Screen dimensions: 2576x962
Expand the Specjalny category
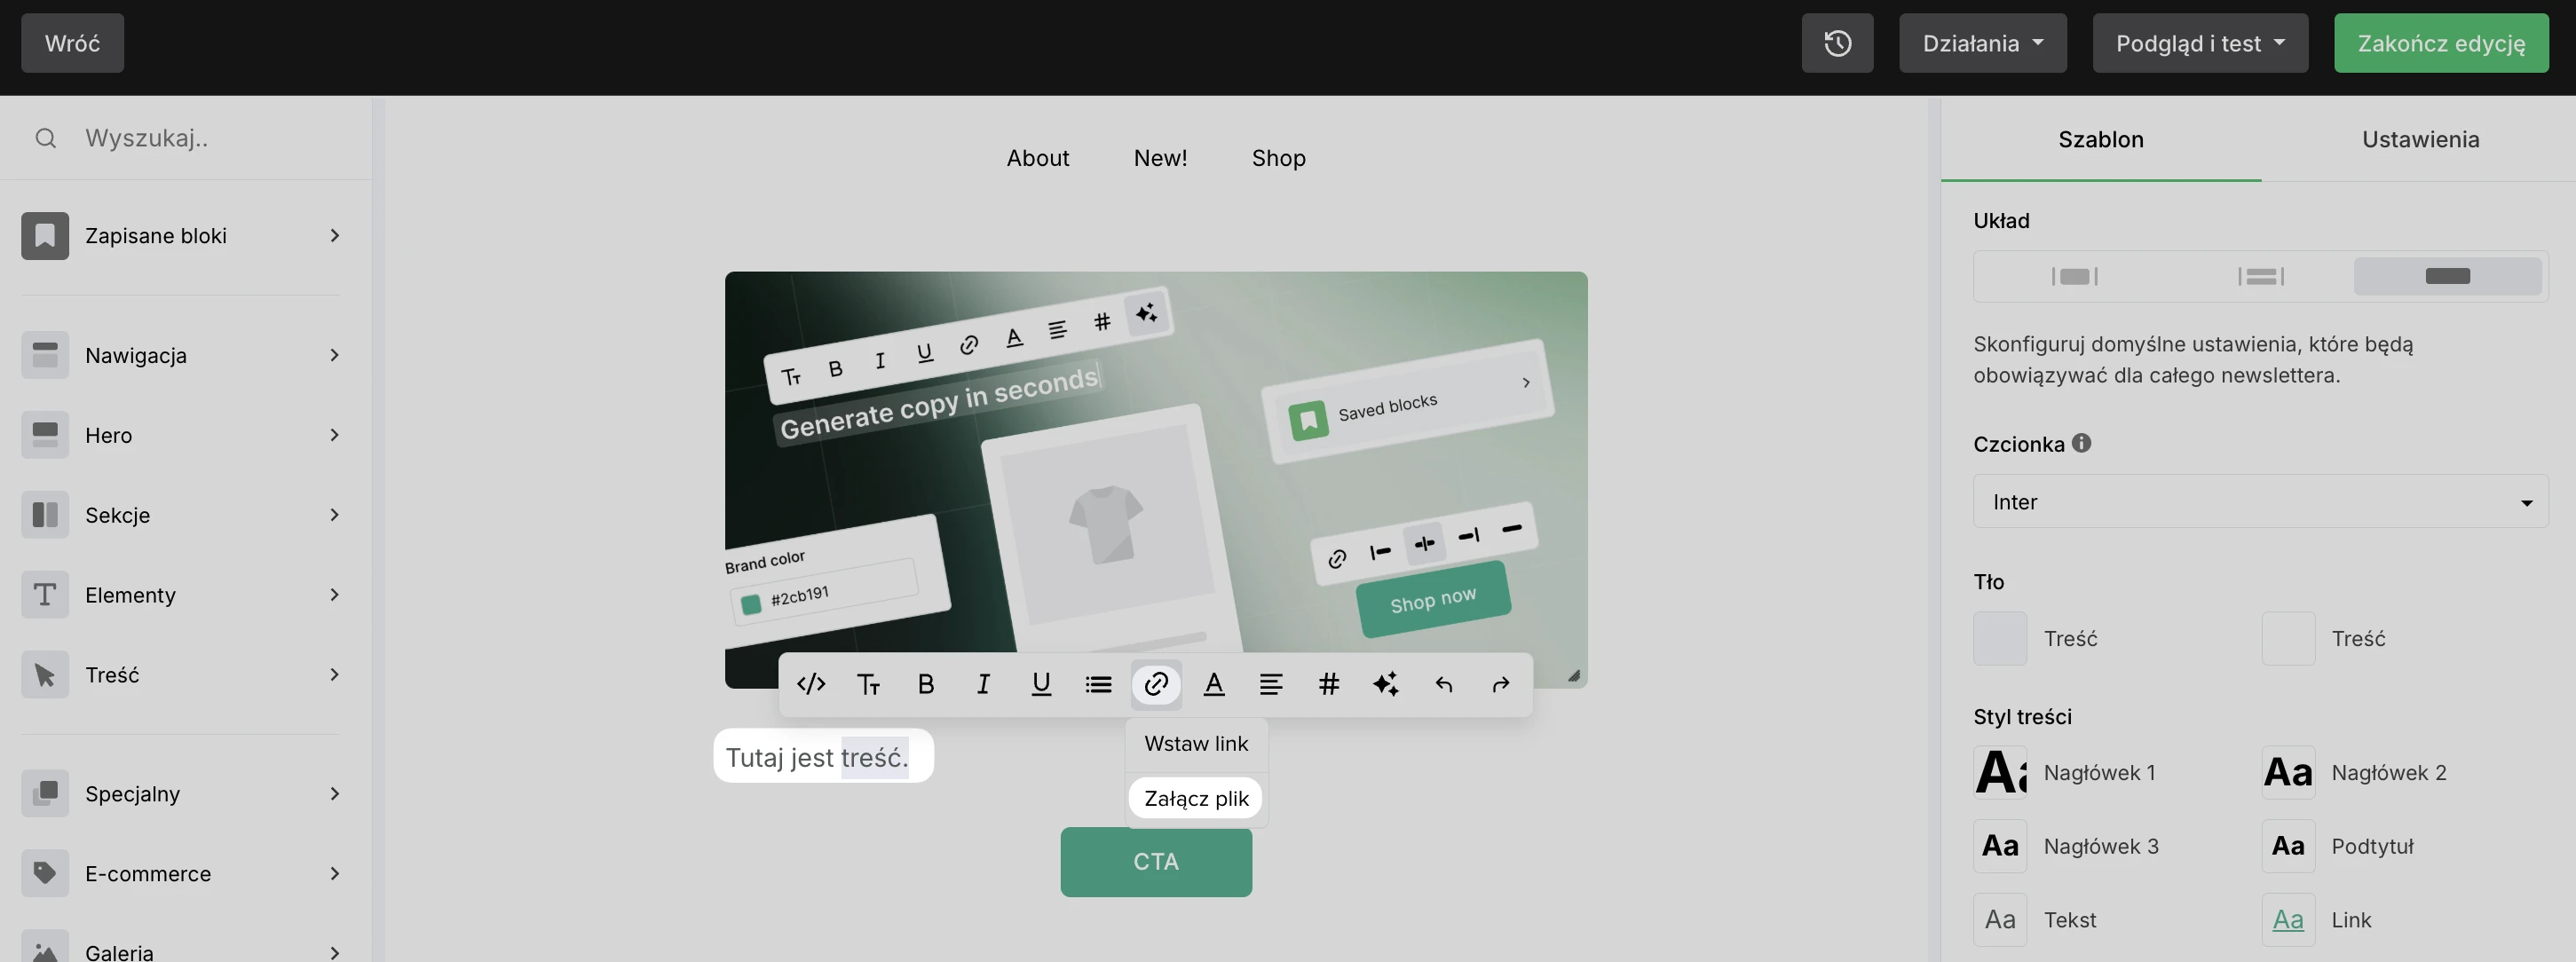[x=335, y=794]
